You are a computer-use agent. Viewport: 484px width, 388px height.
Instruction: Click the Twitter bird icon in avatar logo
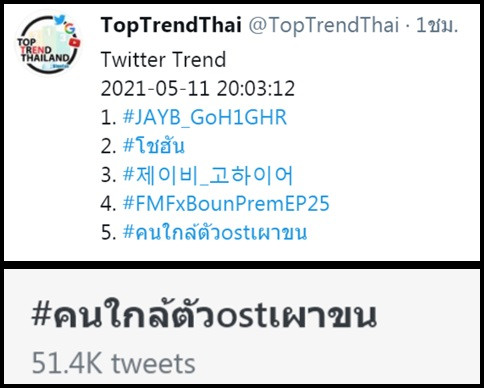(x=59, y=20)
